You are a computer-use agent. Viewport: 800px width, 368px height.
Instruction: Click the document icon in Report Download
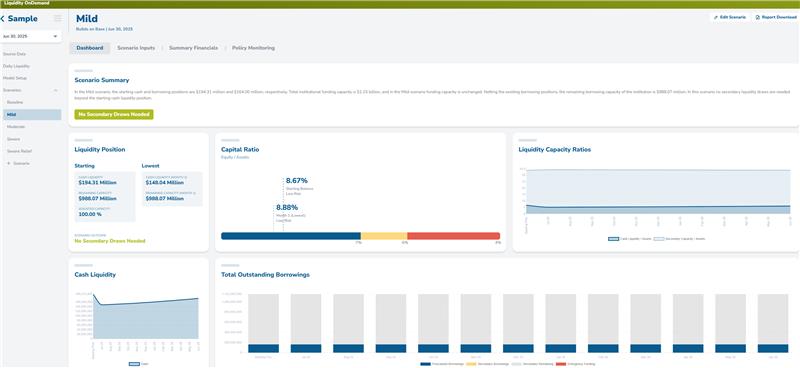758,17
